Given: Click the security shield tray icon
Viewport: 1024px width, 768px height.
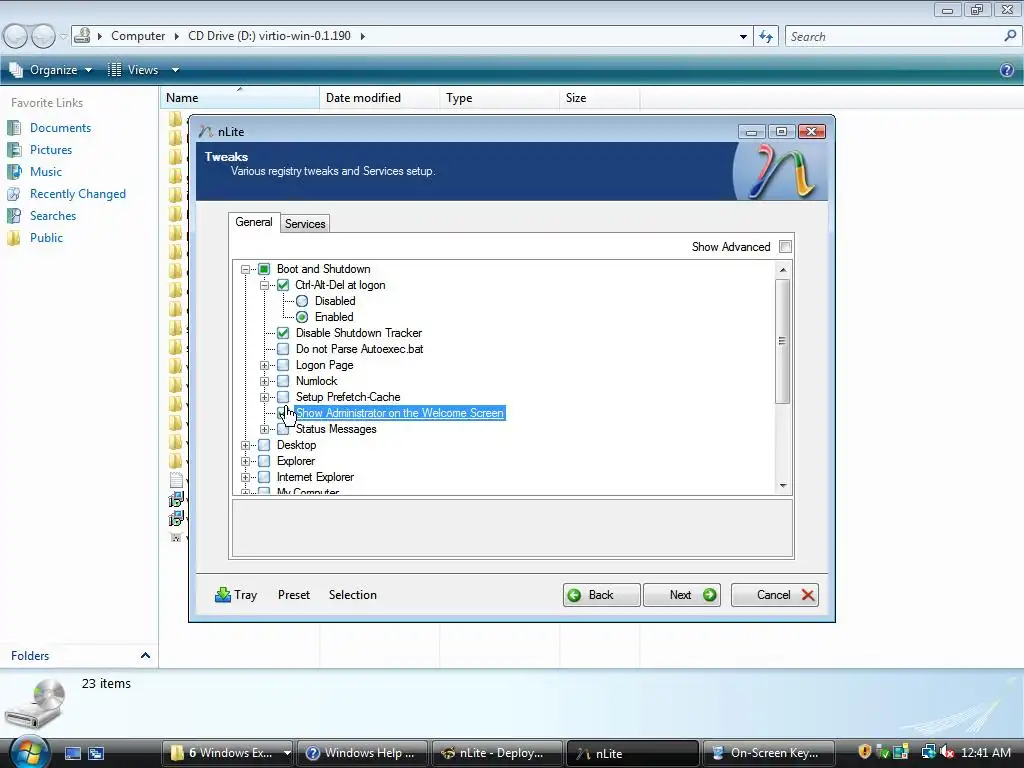Looking at the screenshot, I should [865, 752].
